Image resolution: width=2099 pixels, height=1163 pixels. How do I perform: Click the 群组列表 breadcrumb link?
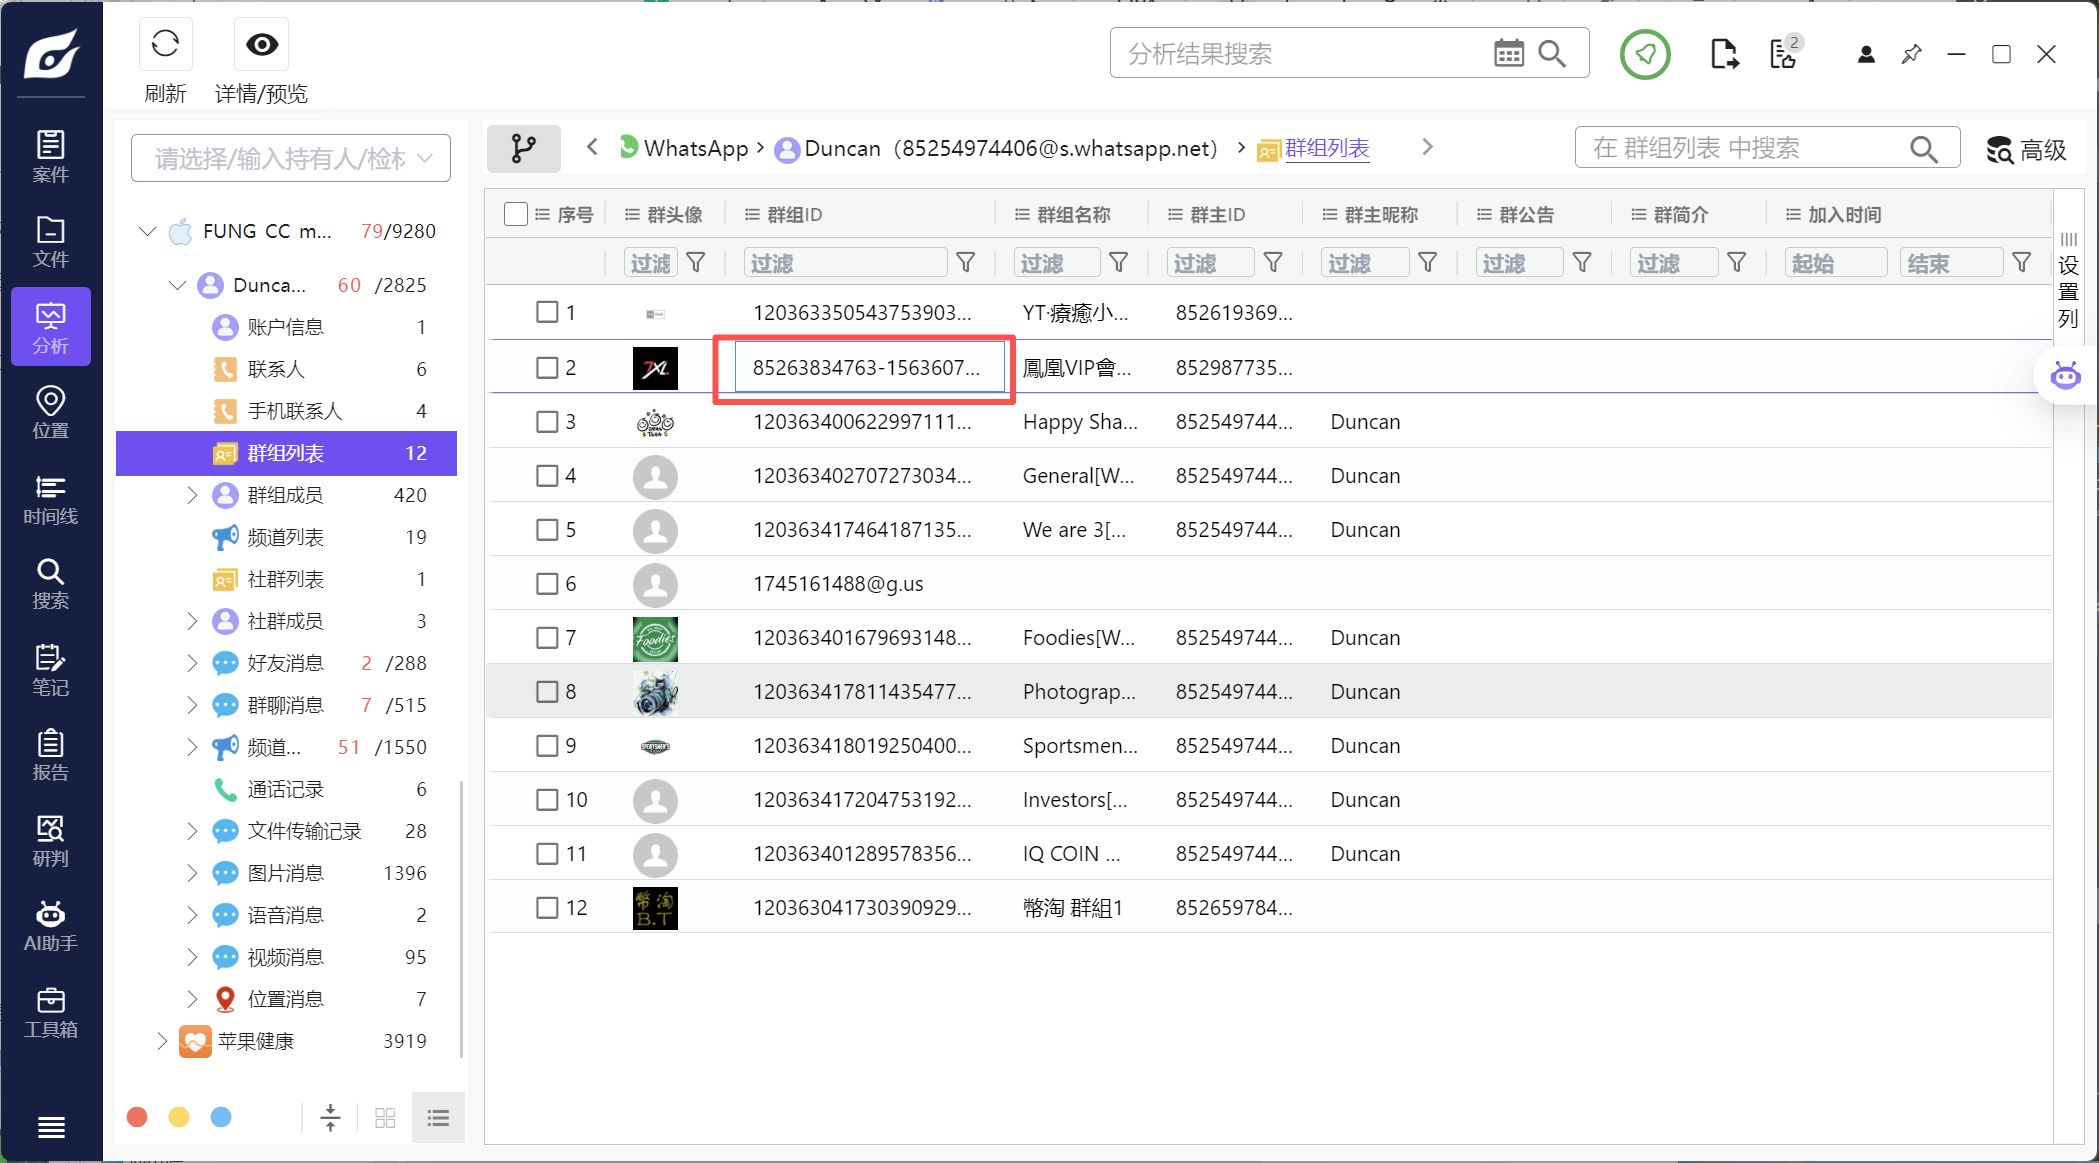pos(1326,148)
